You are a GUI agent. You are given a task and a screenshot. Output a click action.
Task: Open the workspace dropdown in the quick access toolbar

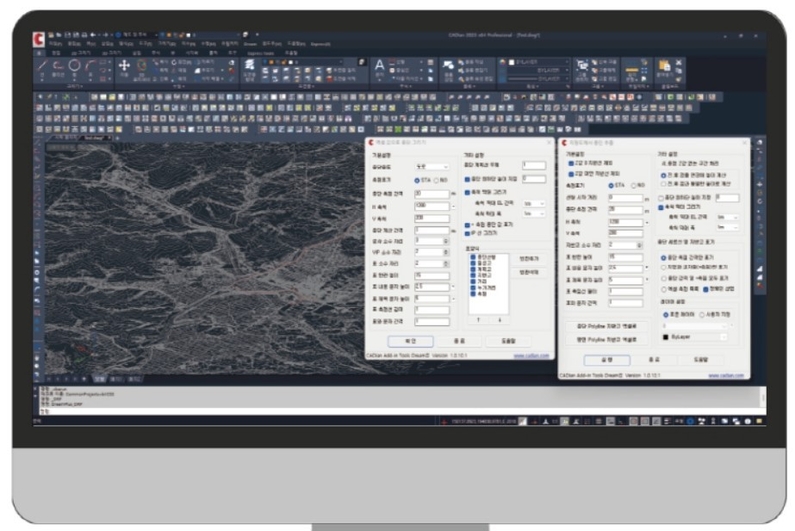coord(136,35)
